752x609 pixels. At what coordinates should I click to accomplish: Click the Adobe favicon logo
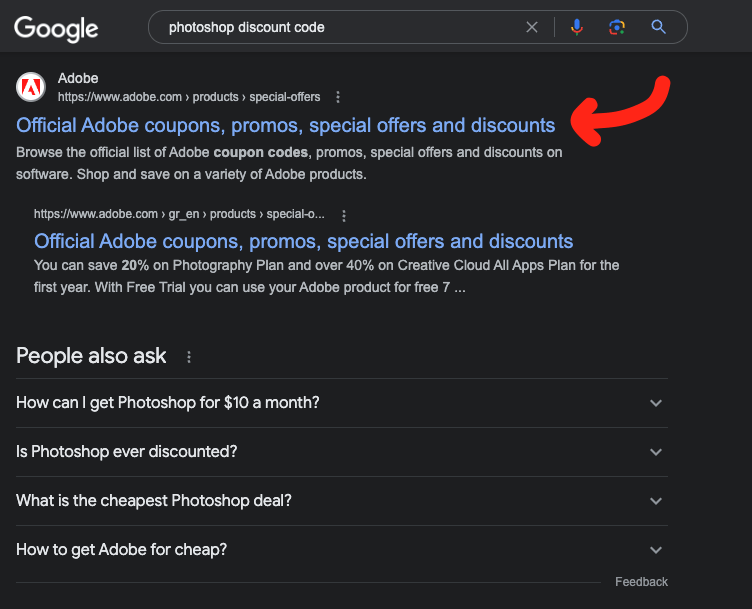pyautogui.click(x=31, y=87)
